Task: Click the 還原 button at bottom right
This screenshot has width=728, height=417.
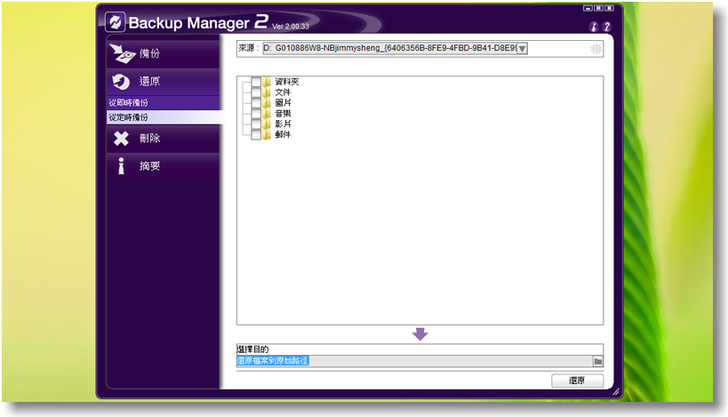Action: tap(577, 380)
